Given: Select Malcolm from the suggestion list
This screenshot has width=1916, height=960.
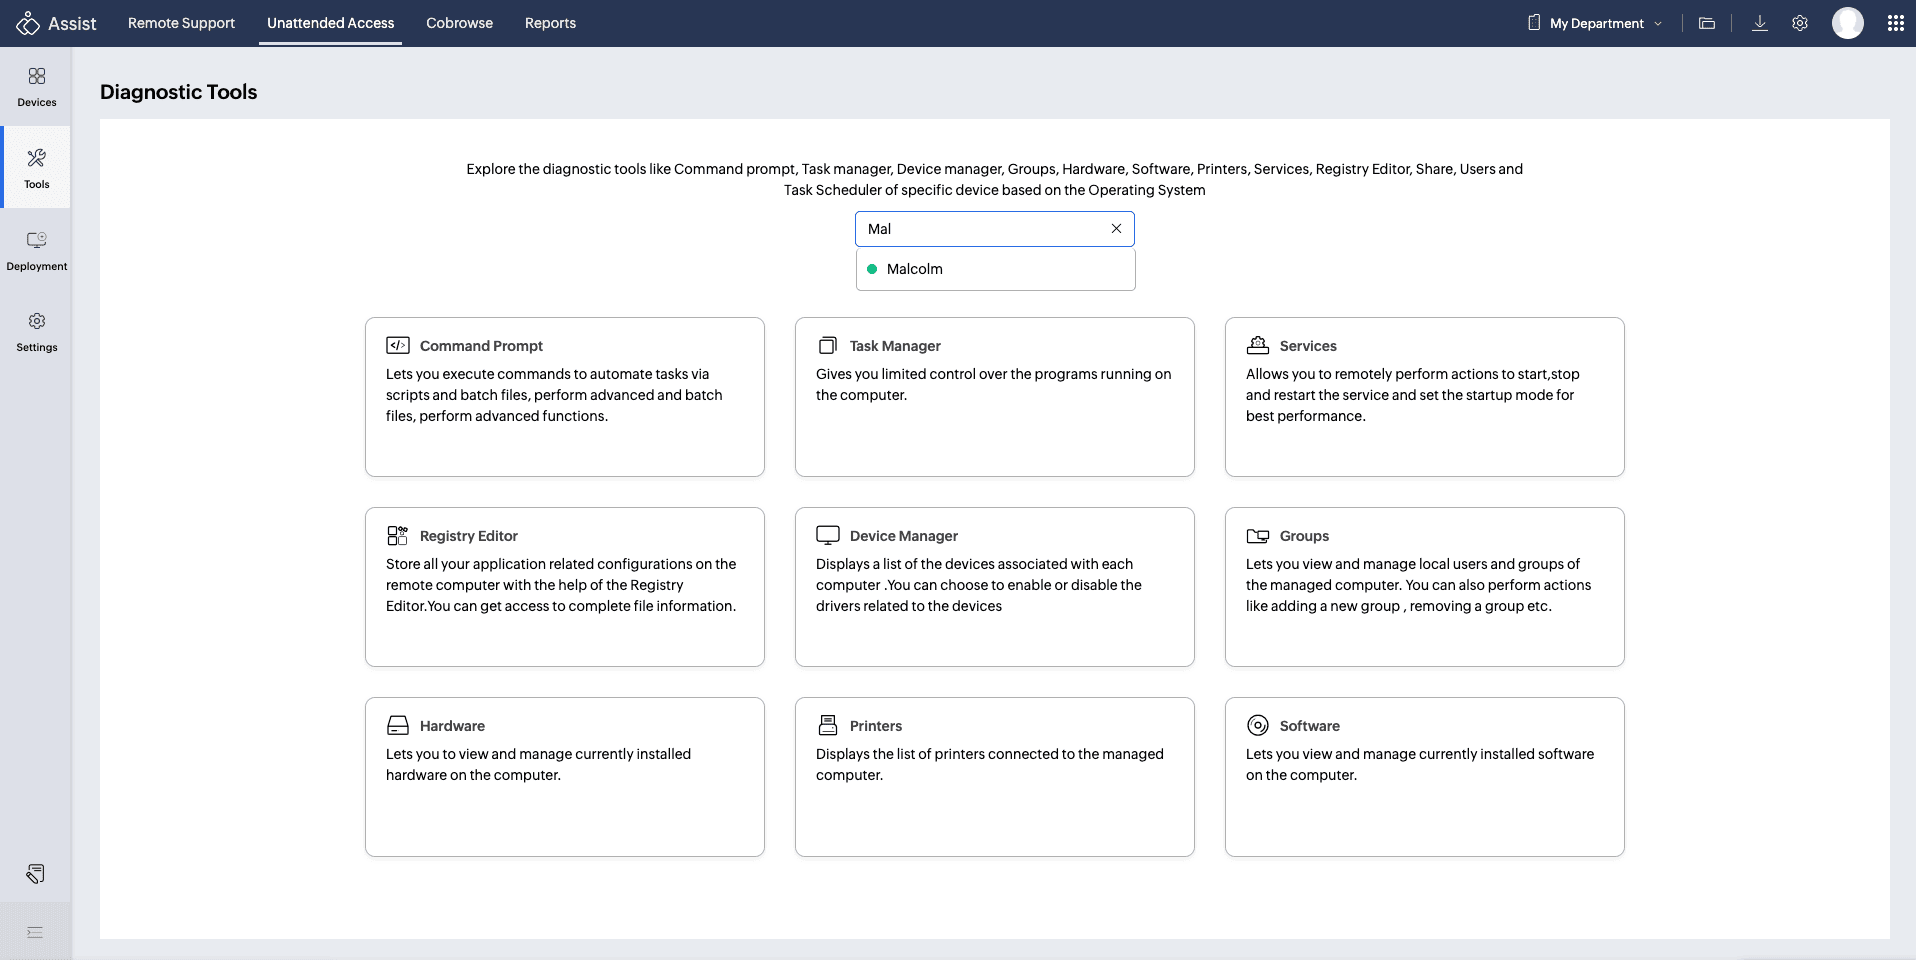Looking at the screenshot, I should (914, 269).
